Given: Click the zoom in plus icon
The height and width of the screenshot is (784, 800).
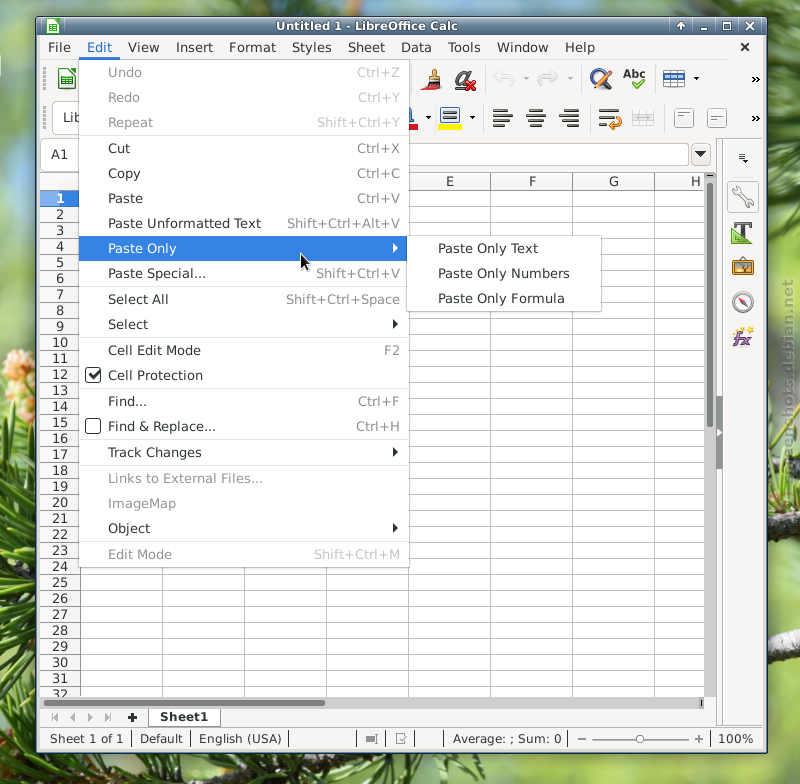Looking at the screenshot, I should tap(698, 739).
